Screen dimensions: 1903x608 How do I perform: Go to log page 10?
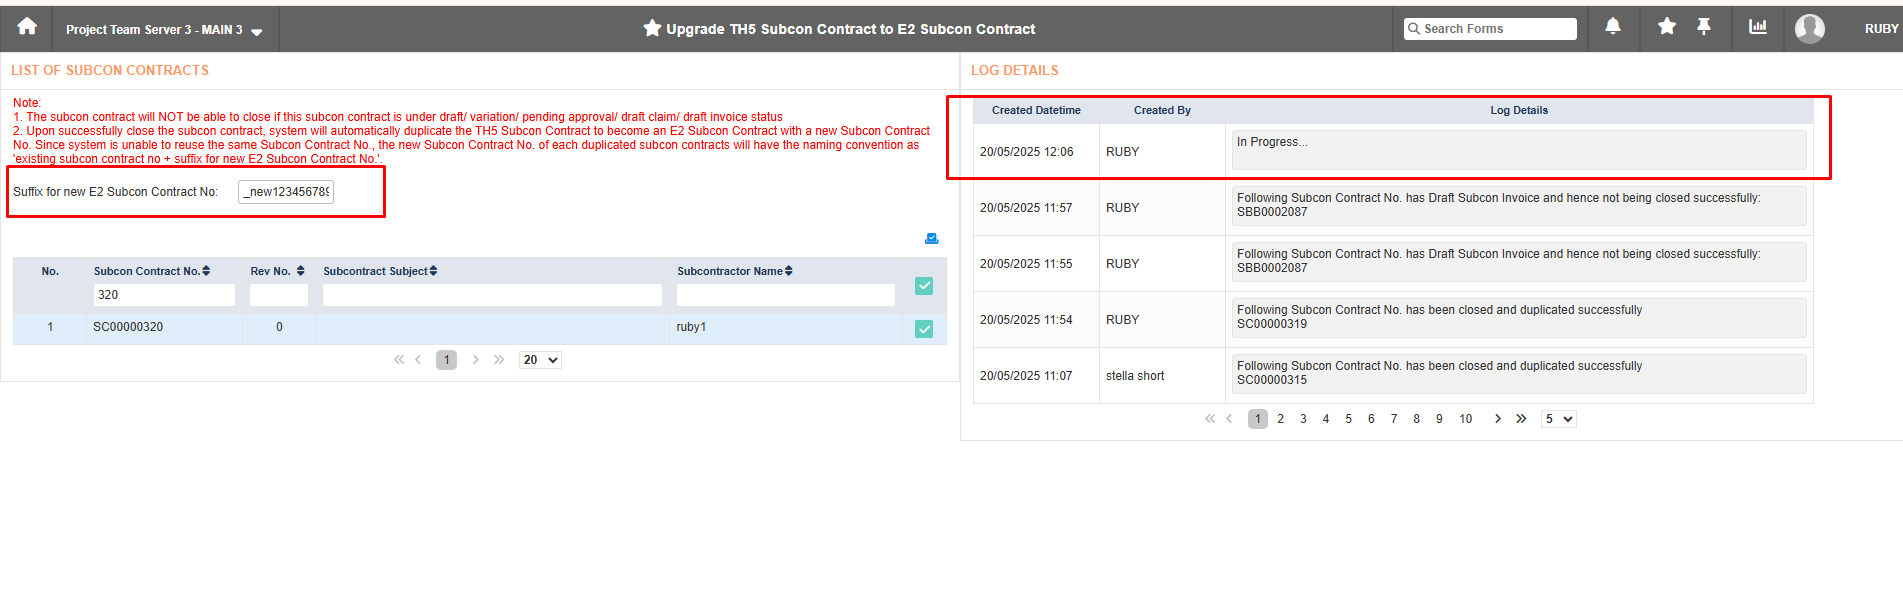1465,419
